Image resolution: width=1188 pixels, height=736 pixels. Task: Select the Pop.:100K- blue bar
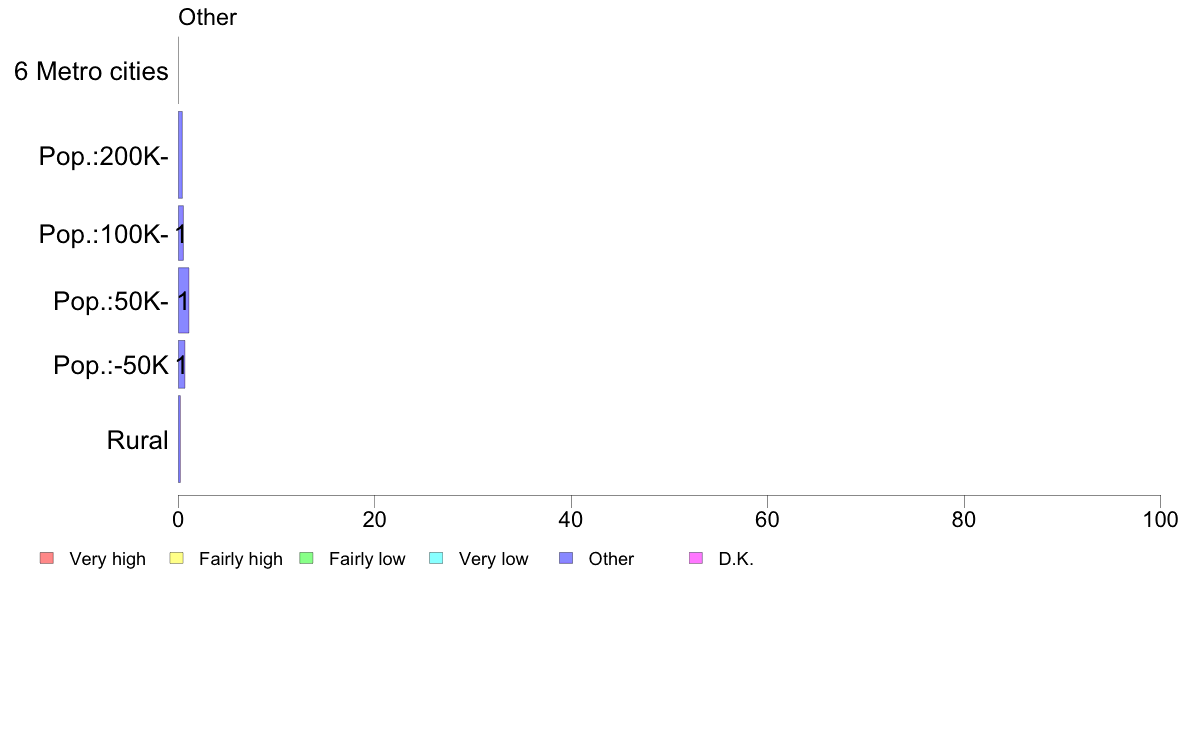point(181,233)
